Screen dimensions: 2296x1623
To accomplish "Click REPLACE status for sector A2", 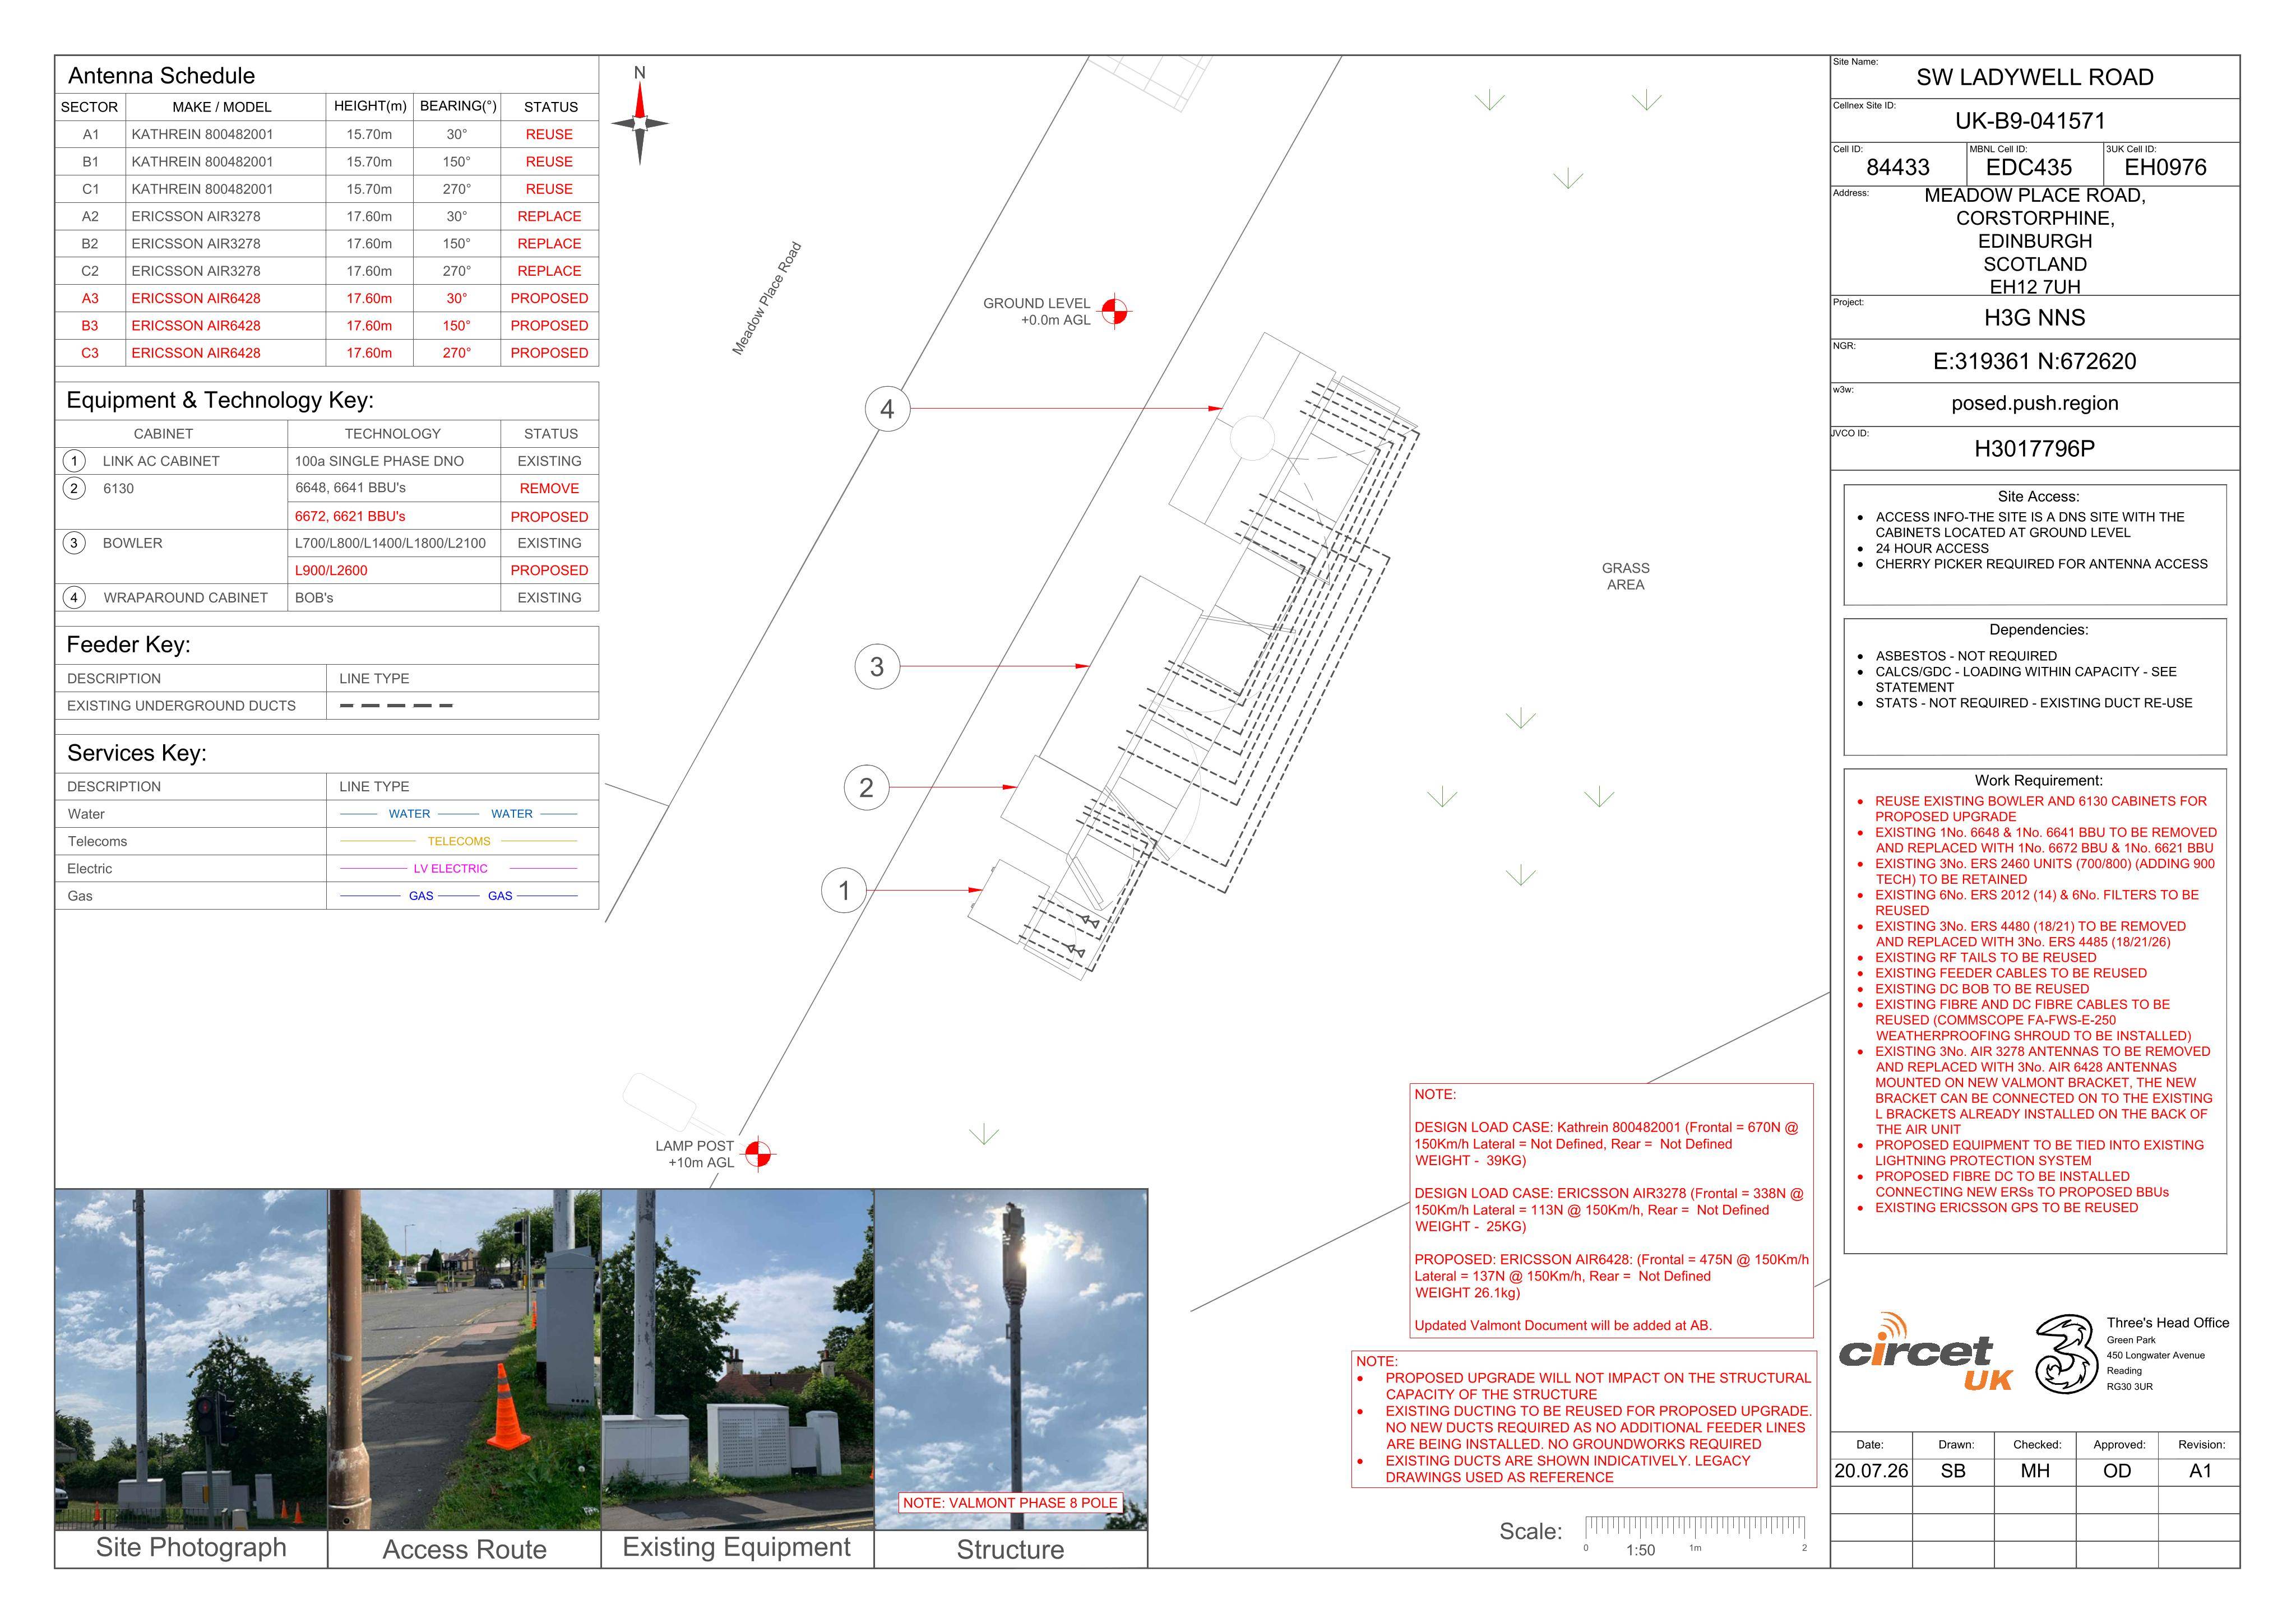I will point(549,216).
